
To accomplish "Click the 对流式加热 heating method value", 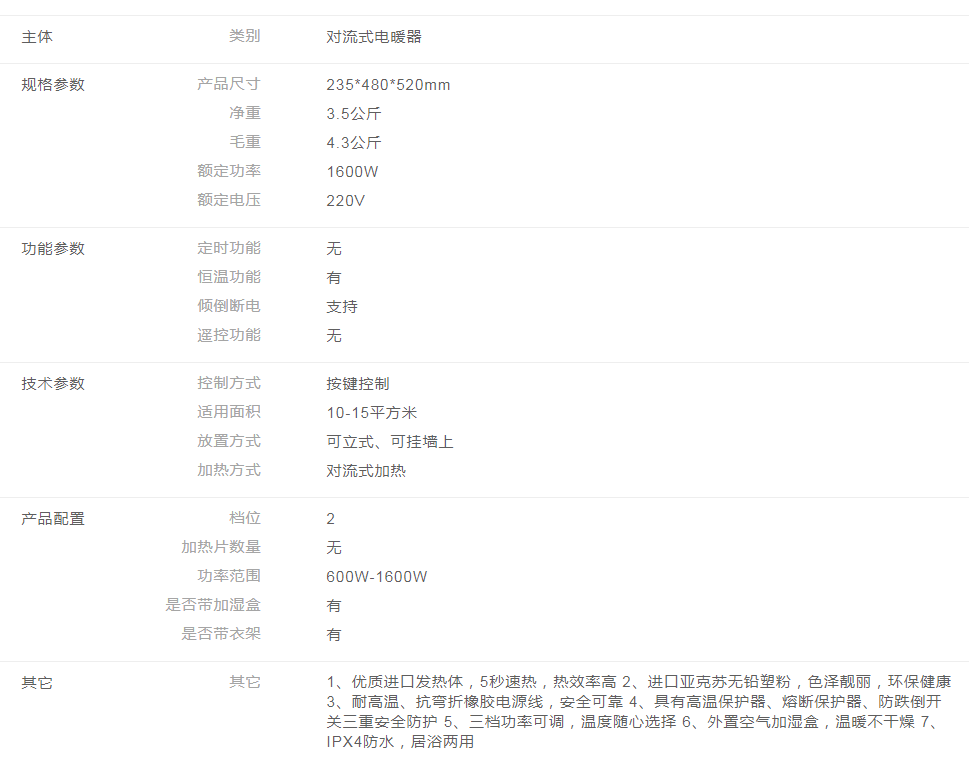I will click(366, 471).
